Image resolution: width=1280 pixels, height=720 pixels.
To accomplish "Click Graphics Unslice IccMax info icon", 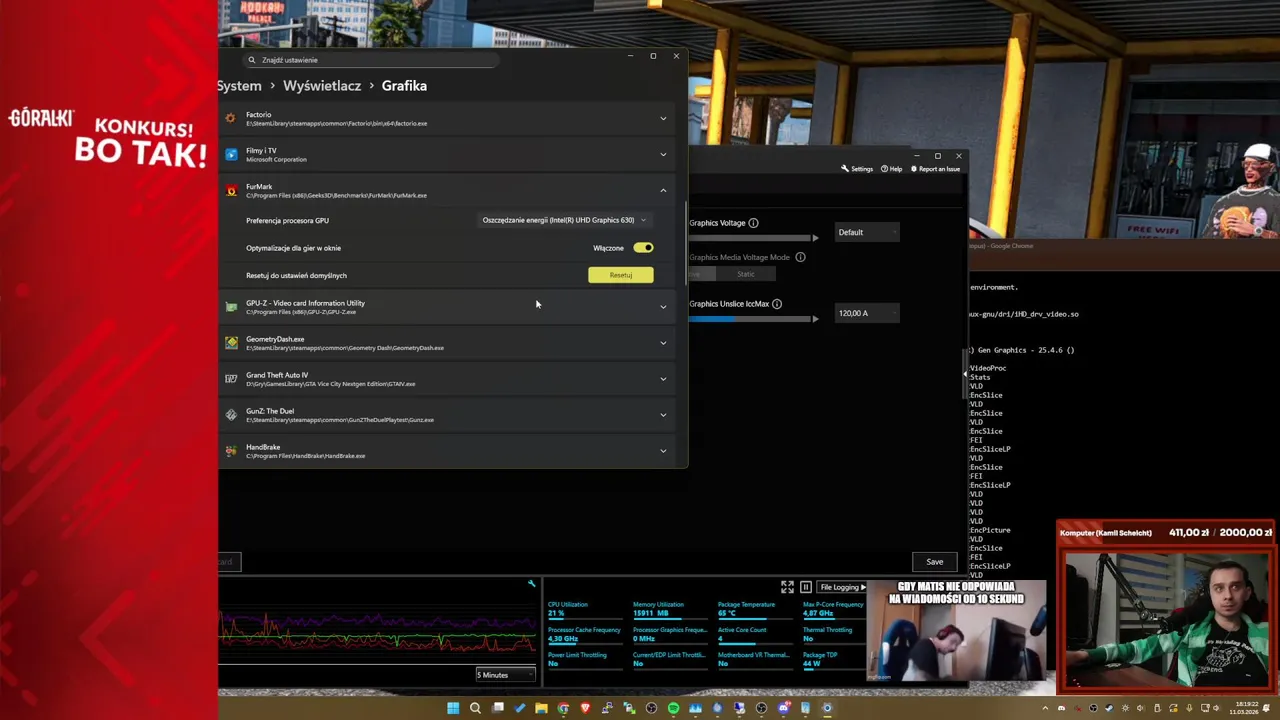I will coord(777,304).
